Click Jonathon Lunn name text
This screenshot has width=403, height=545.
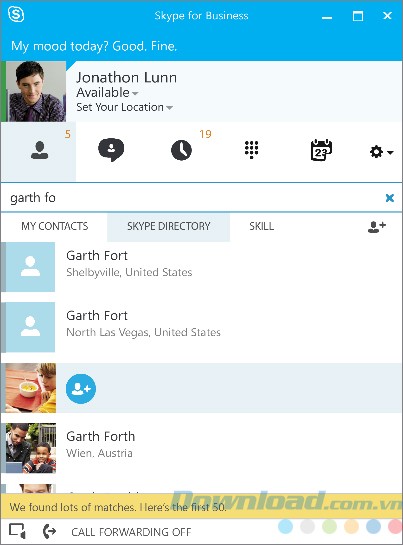127,77
